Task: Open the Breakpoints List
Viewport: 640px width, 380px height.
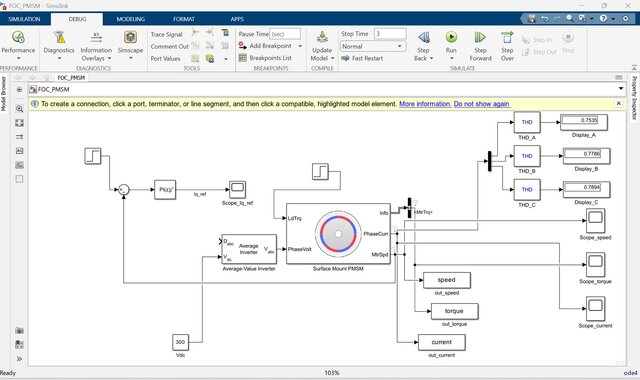Action: [265, 58]
